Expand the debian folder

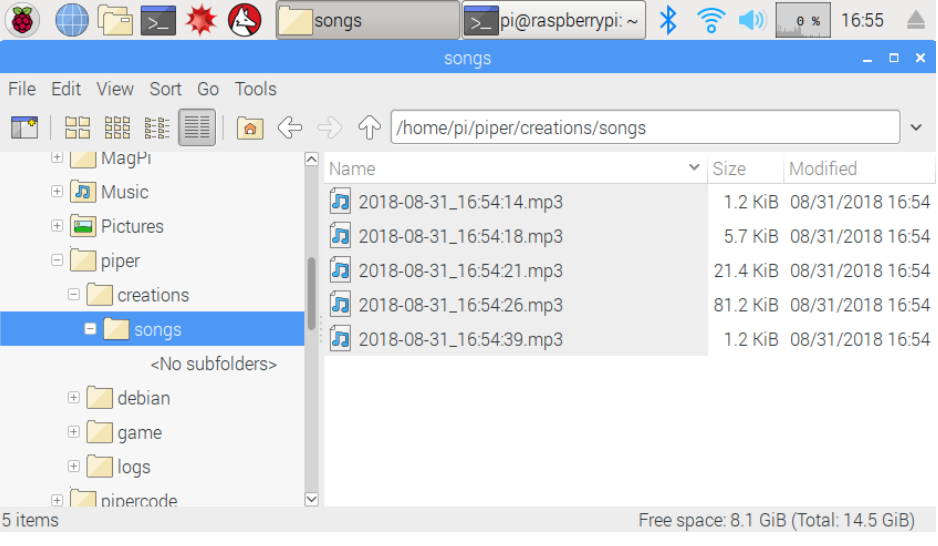click(74, 397)
